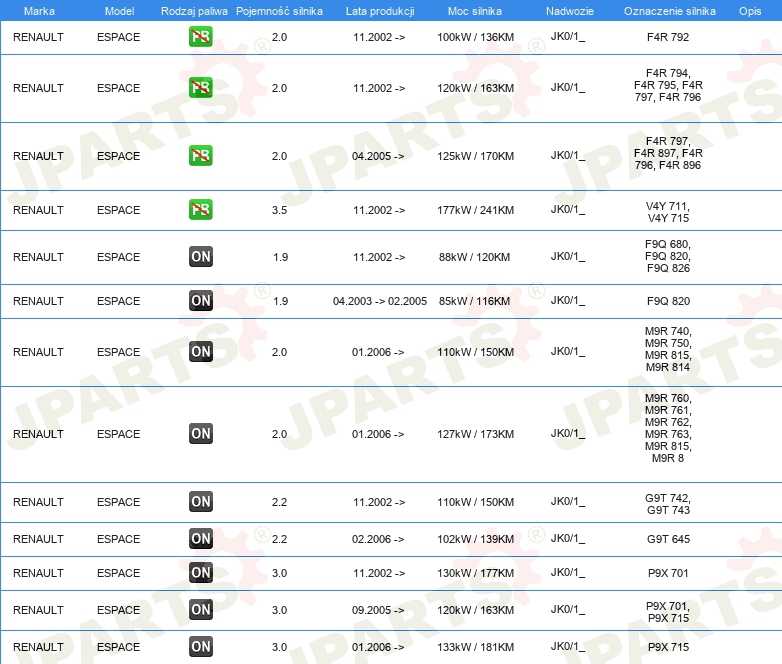This screenshot has height=664, width=782.
Task: Click the Rodzaj paliwa column header
Action: pos(194,11)
